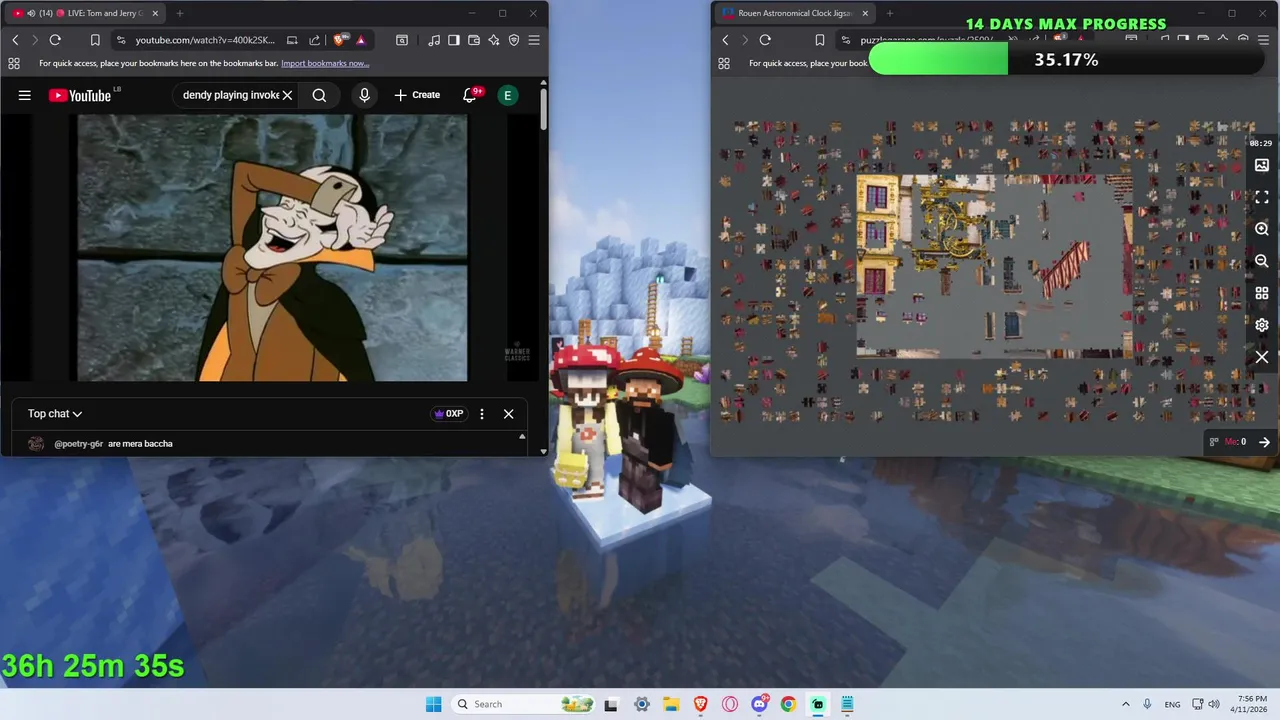Open Brave Rewards triangle icon on YouTube
Viewport: 1280px width, 720px height.
click(x=360, y=40)
